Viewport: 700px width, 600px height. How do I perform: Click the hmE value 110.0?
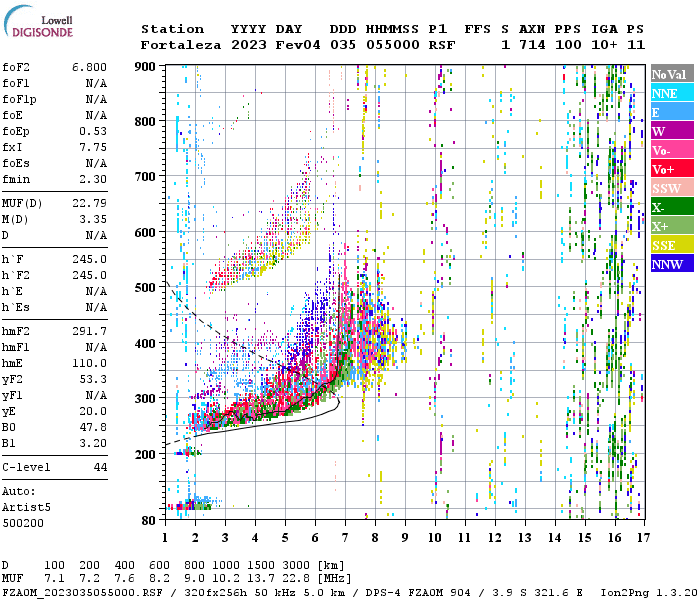click(89, 363)
